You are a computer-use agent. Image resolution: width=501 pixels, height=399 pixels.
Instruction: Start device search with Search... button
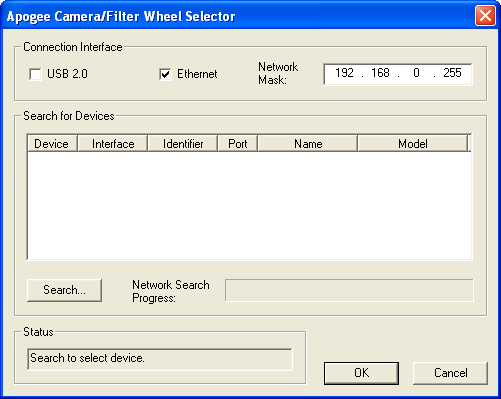coord(64,290)
